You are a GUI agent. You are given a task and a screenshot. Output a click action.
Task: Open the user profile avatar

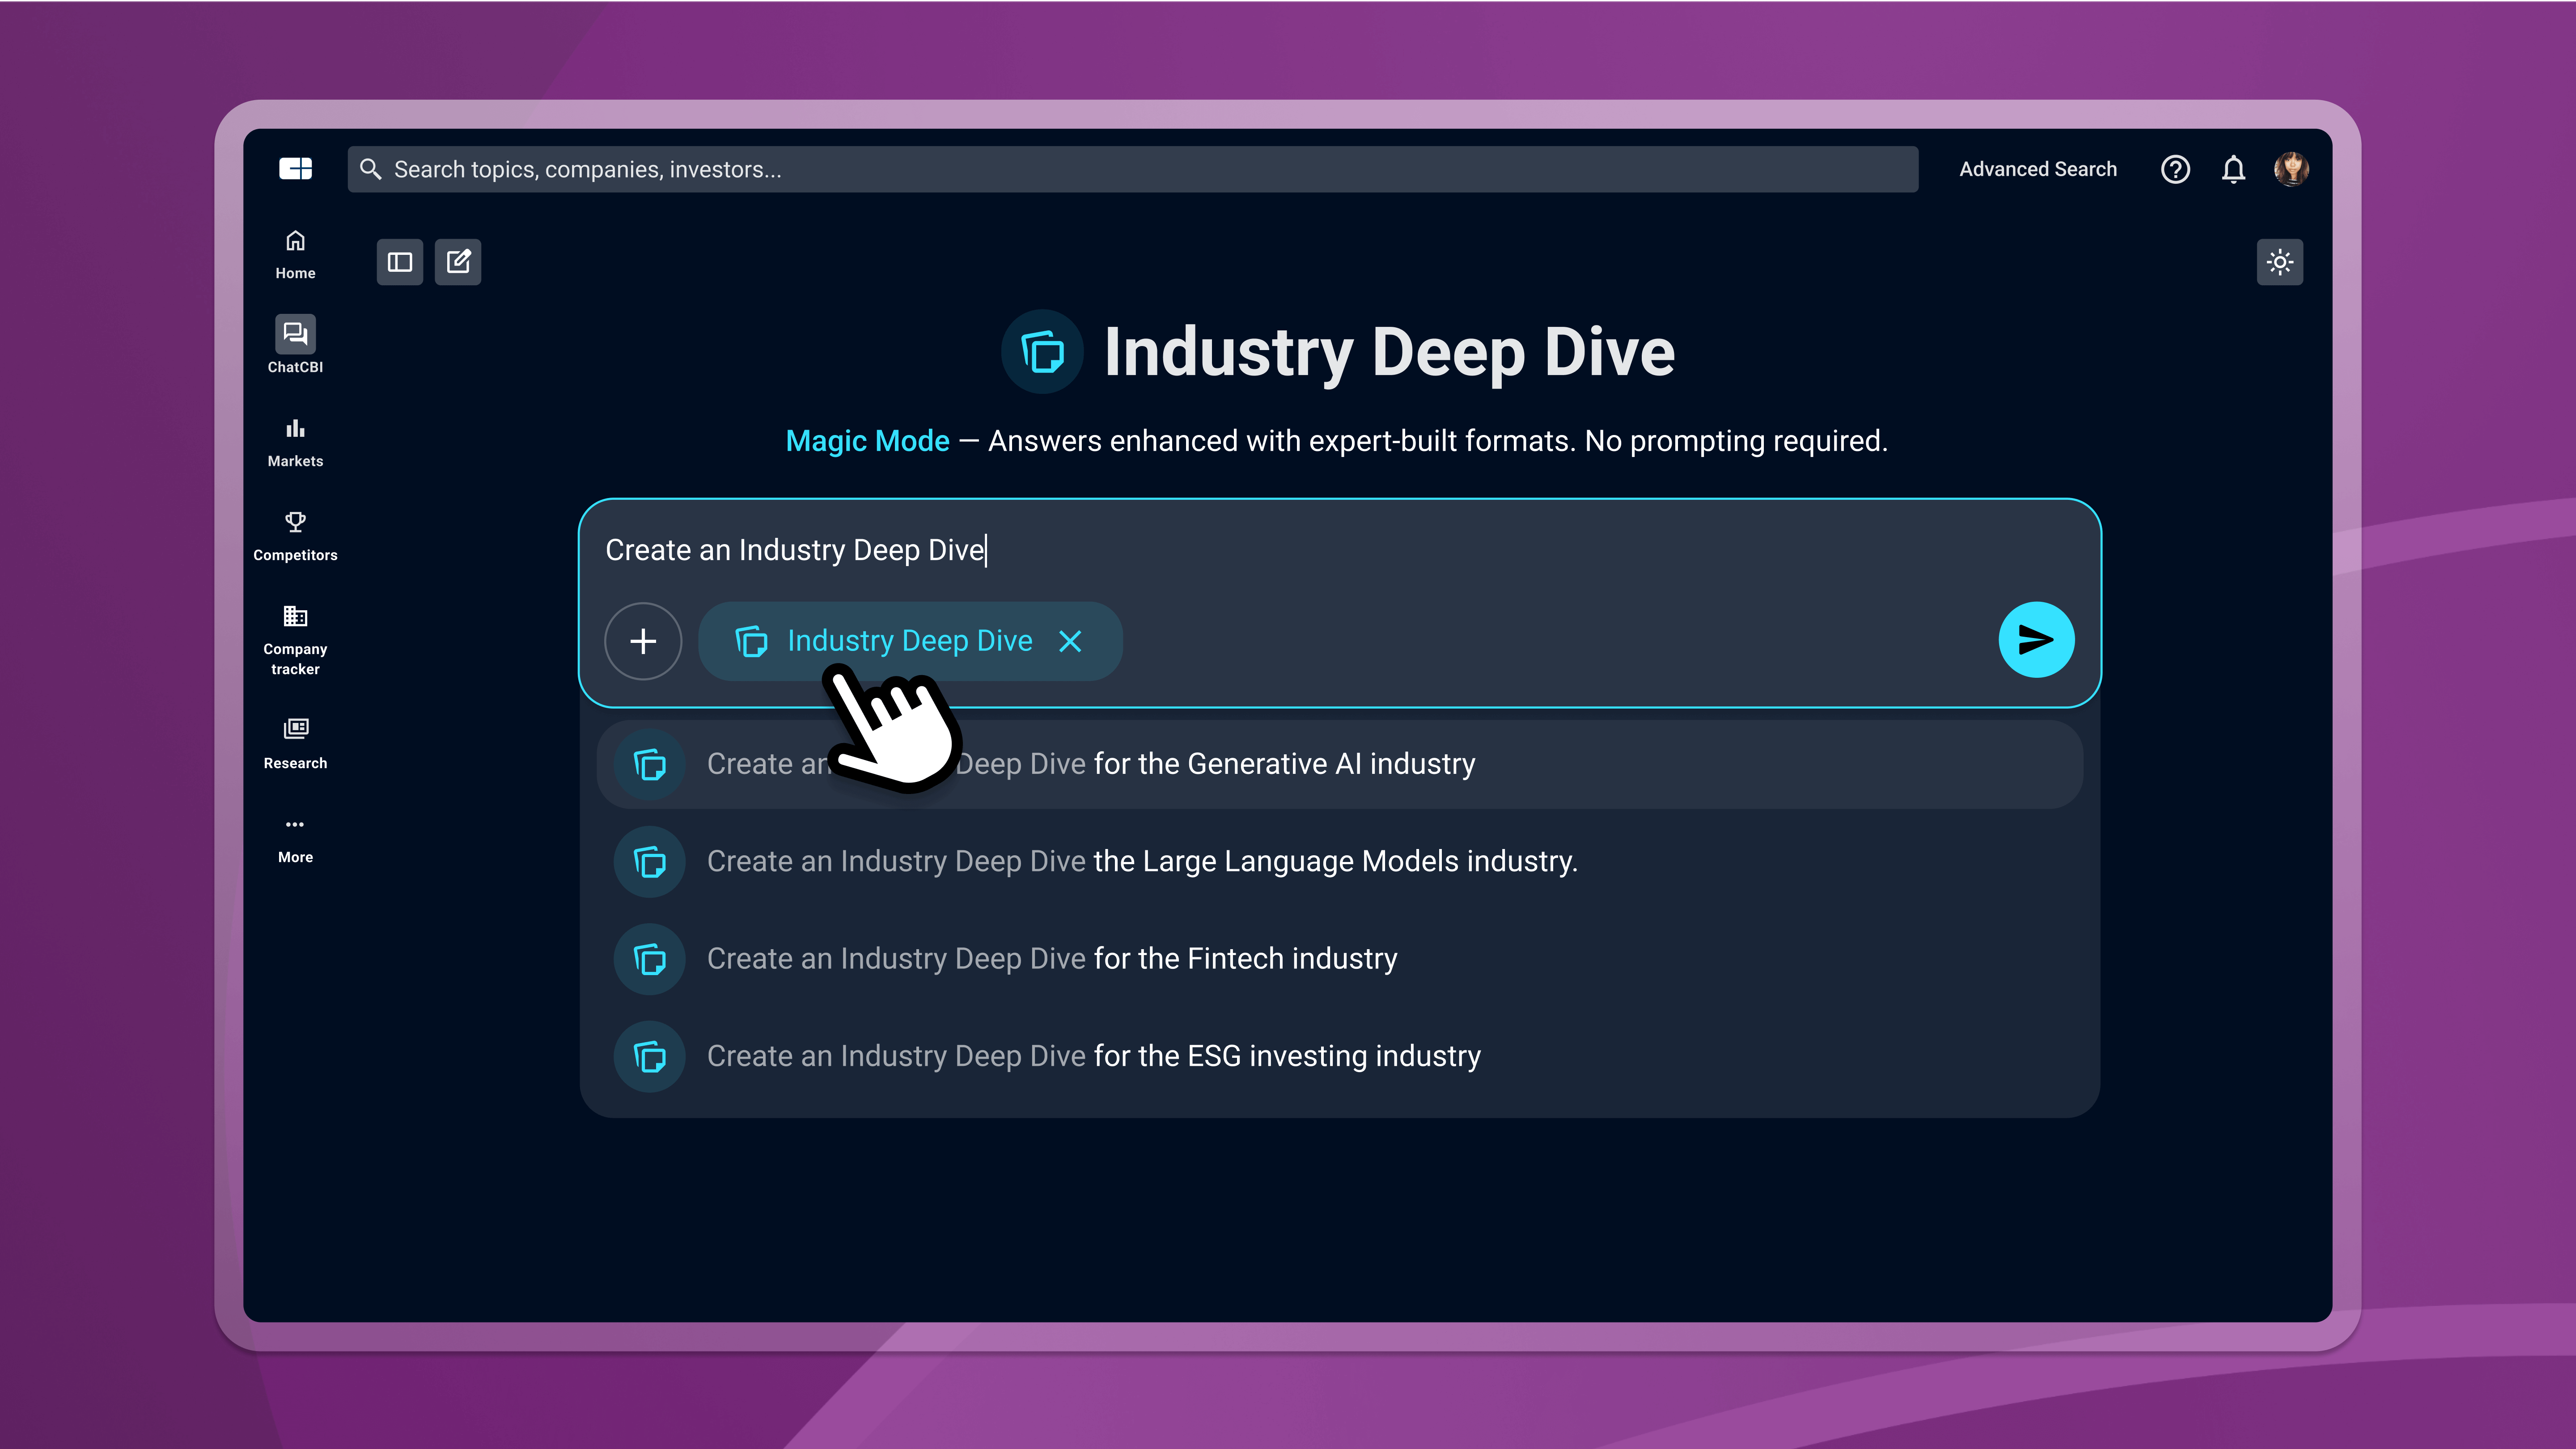[2291, 169]
